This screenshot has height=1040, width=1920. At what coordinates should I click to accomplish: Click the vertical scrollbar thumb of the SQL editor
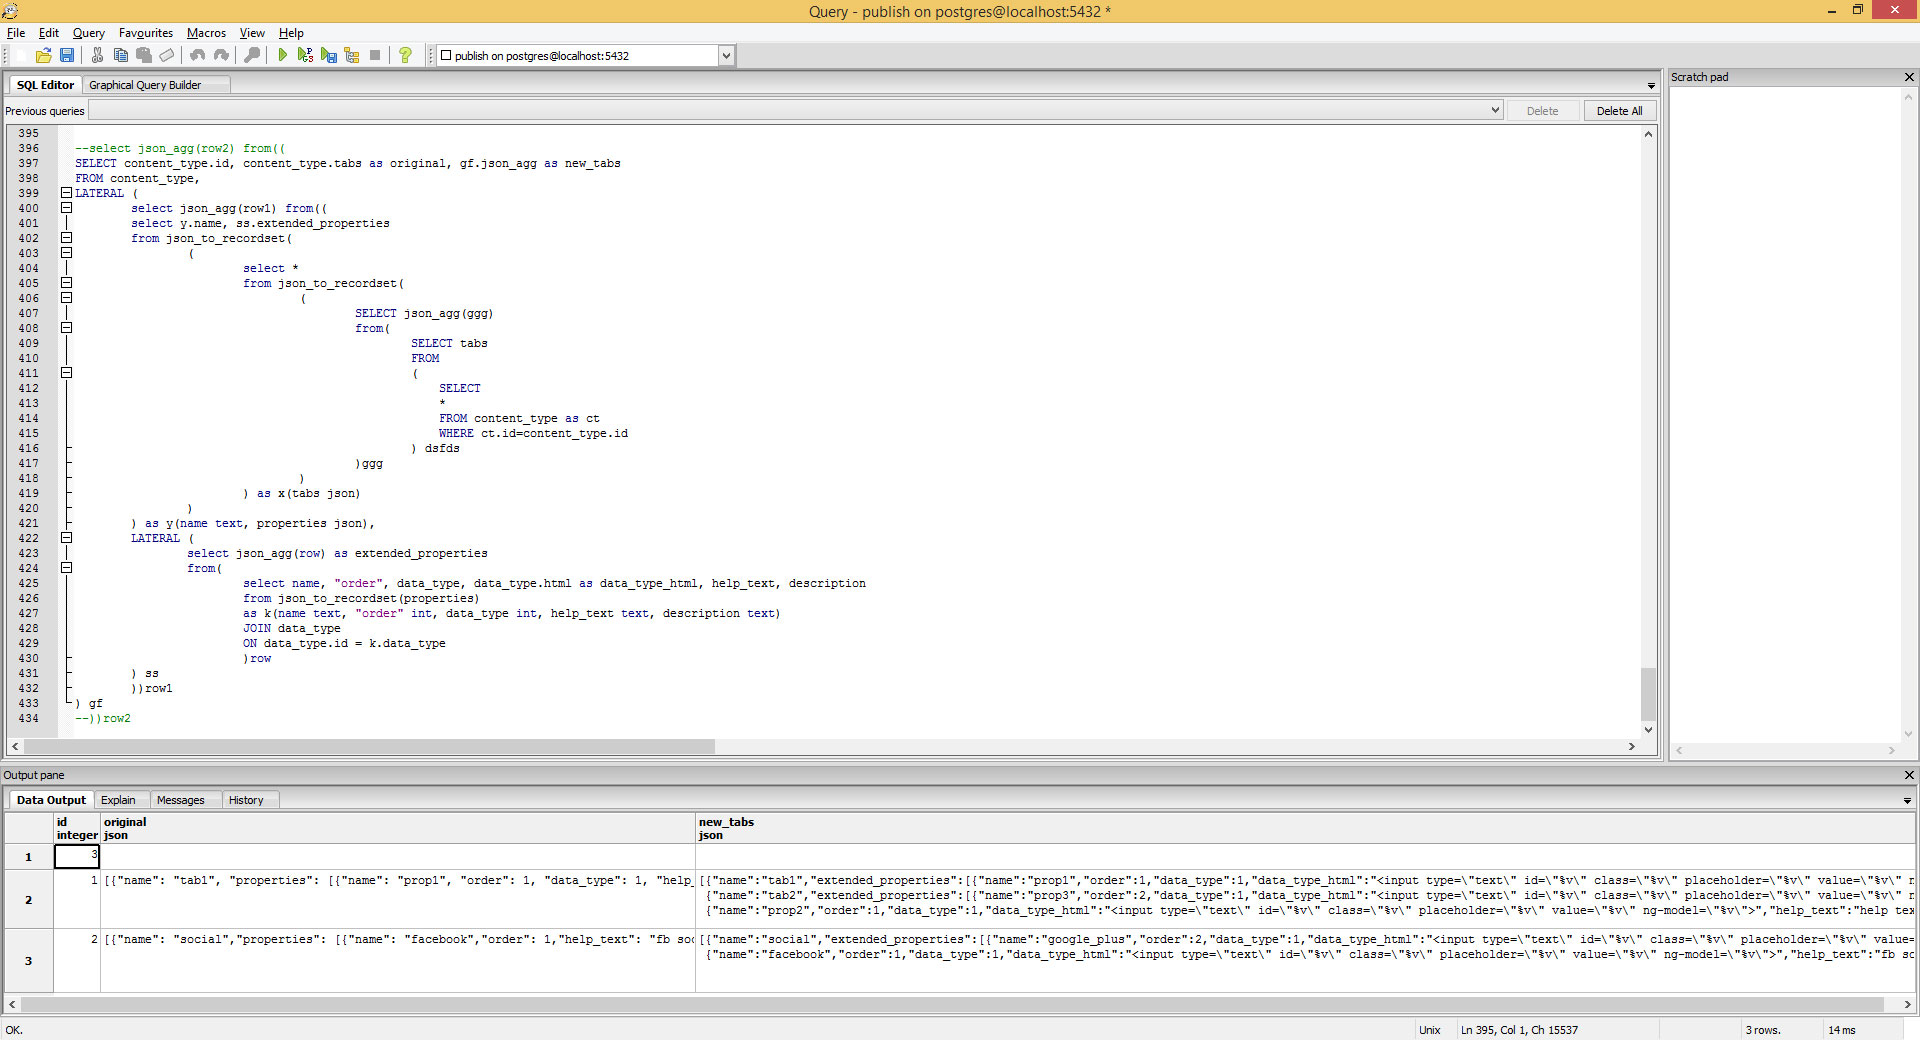[1648, 694]
